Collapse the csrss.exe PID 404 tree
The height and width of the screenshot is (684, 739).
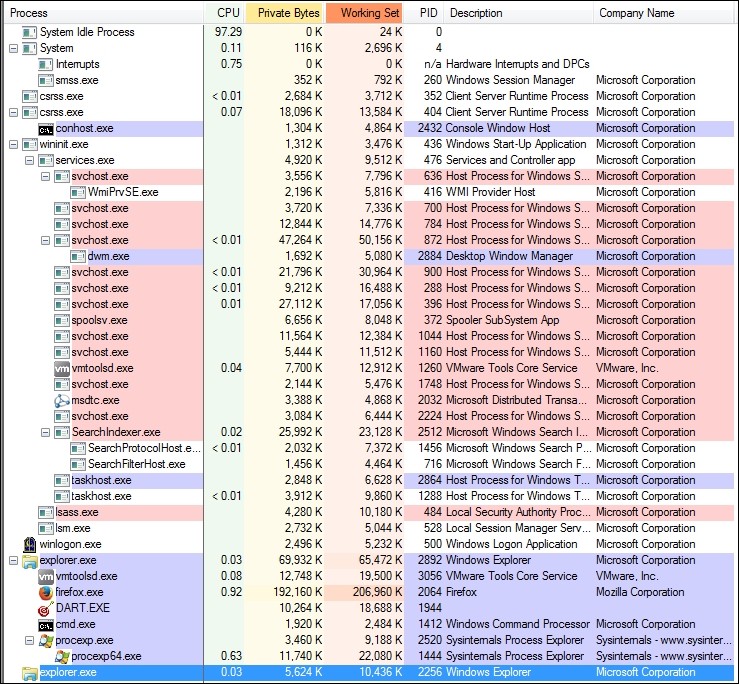14,113
